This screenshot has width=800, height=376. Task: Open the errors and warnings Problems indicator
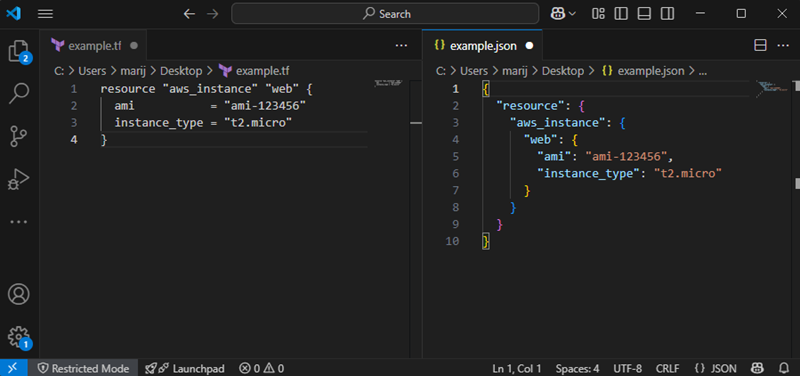[x=262, y=368]
